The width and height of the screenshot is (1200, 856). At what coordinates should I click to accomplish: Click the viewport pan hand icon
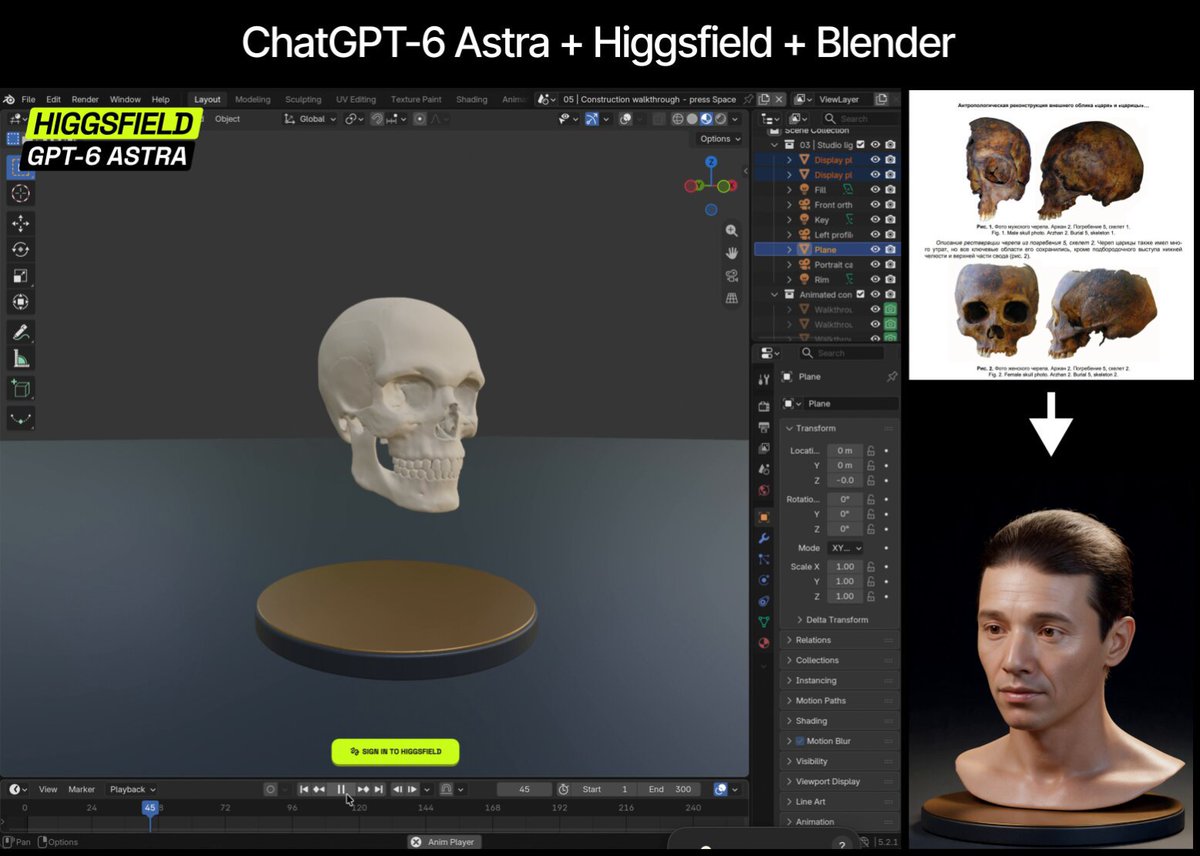click(732, 252)
